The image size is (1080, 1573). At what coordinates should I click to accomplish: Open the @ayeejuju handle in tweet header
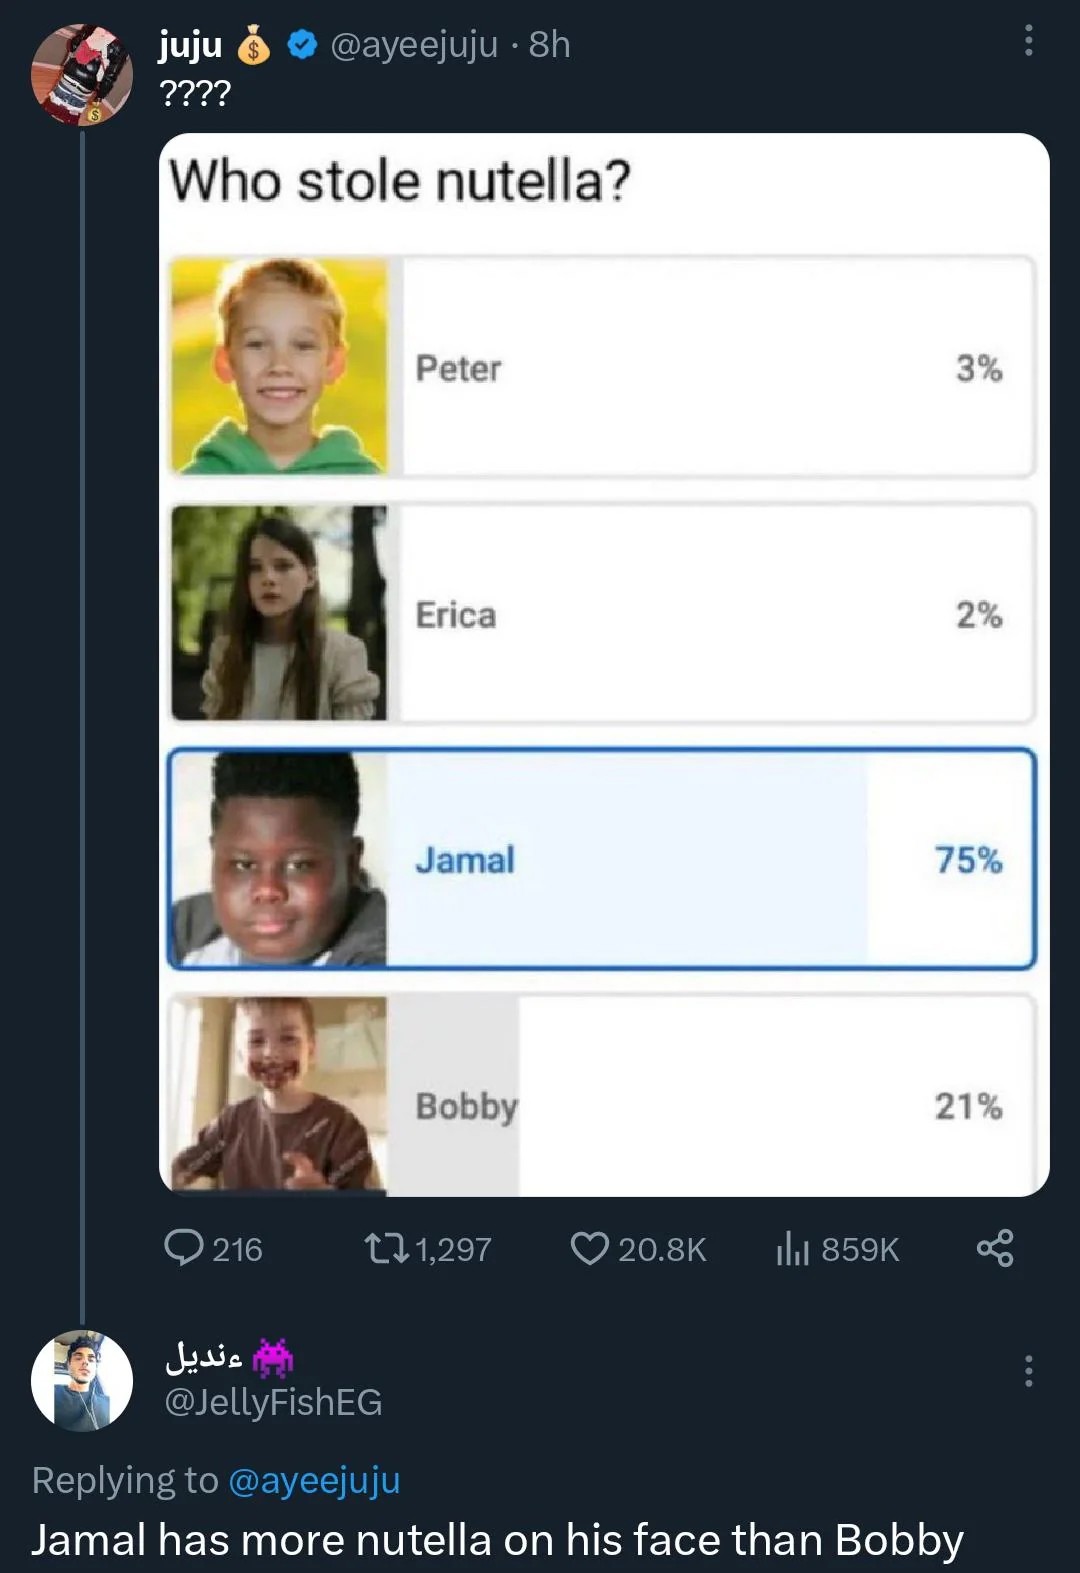[413, 45]
